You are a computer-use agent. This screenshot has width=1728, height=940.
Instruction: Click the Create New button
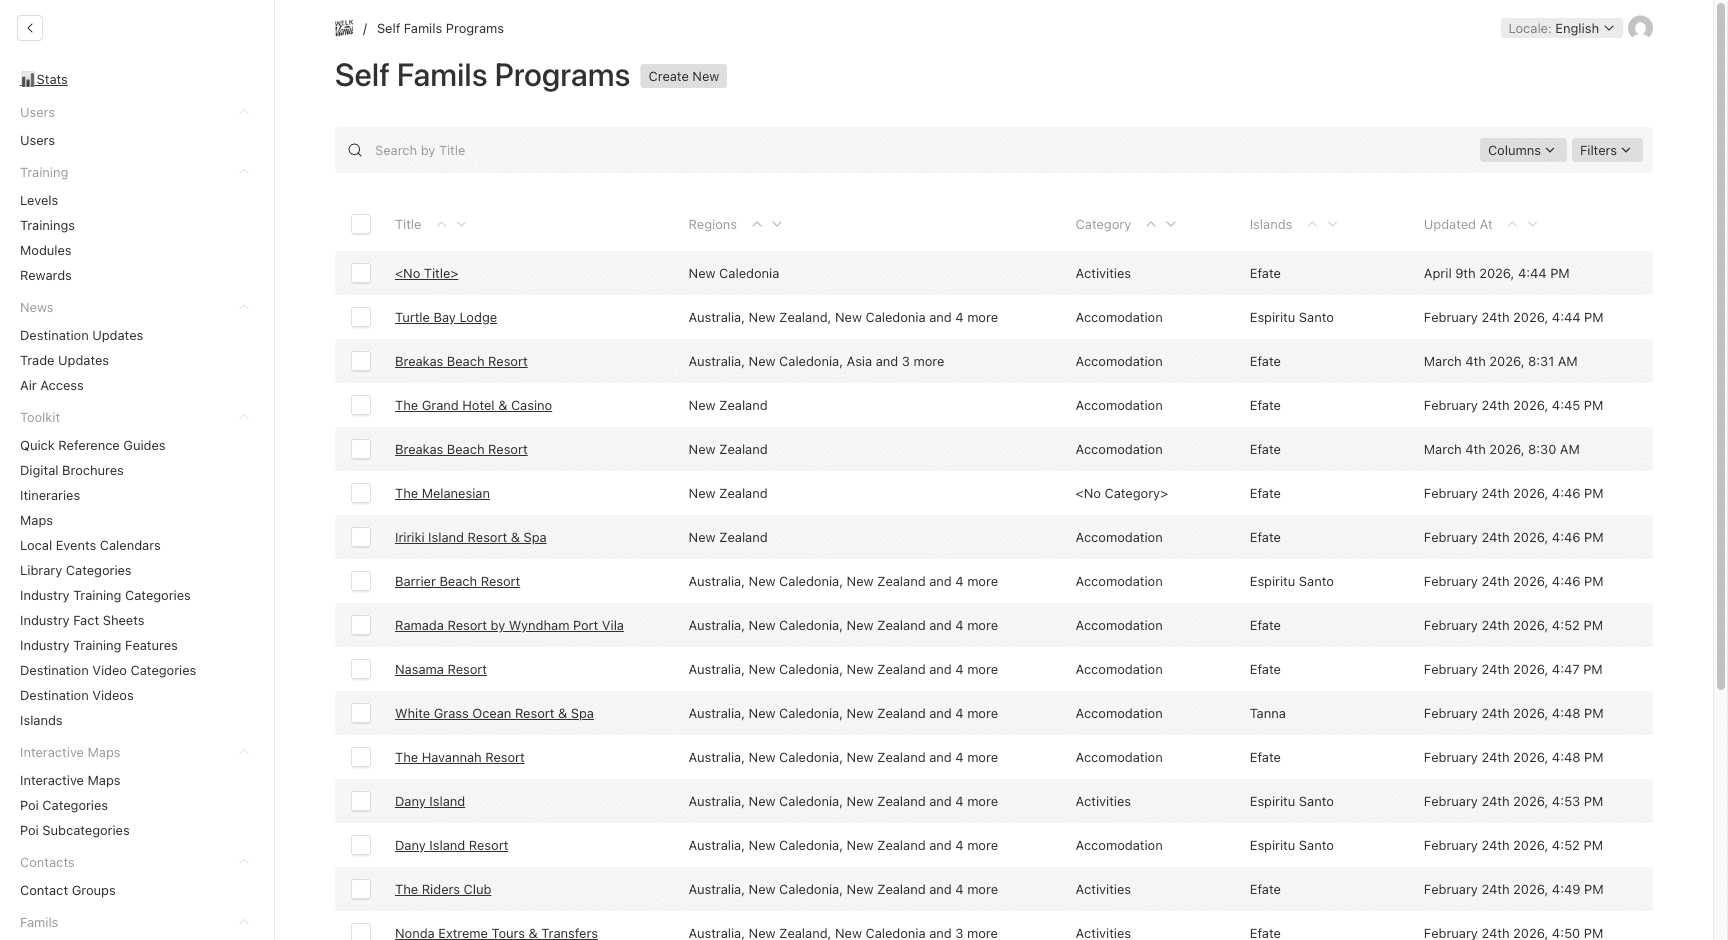coord(683,76)
